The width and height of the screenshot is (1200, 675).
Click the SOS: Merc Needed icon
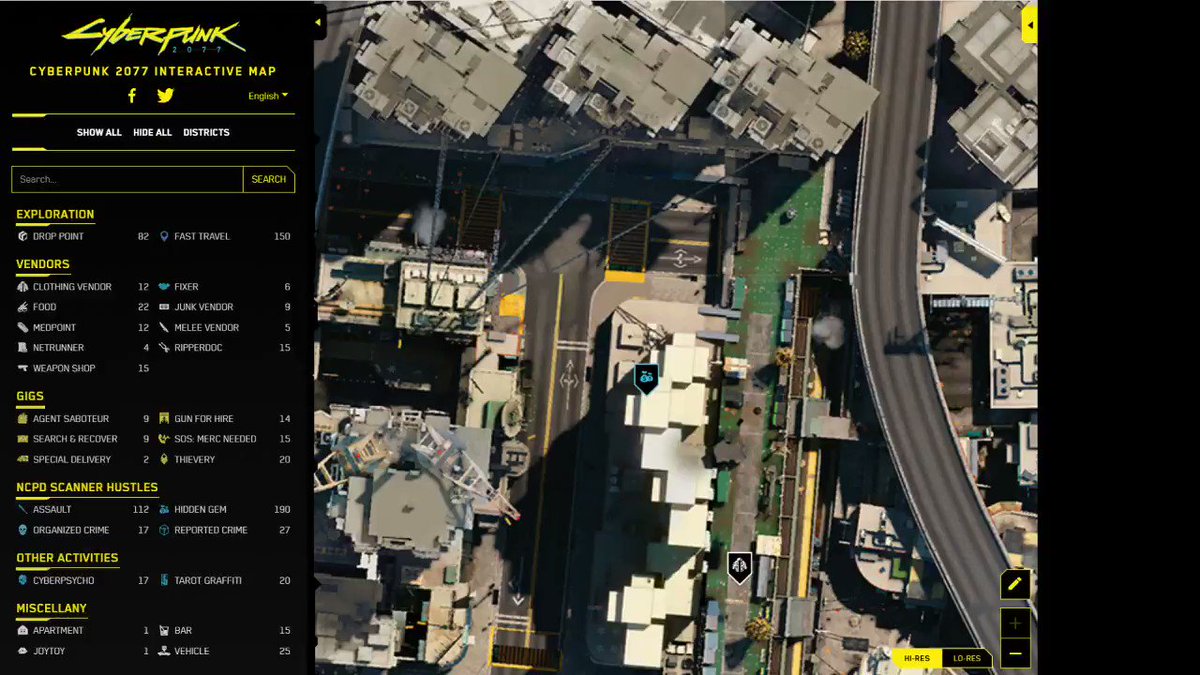[x=164, y=439]
